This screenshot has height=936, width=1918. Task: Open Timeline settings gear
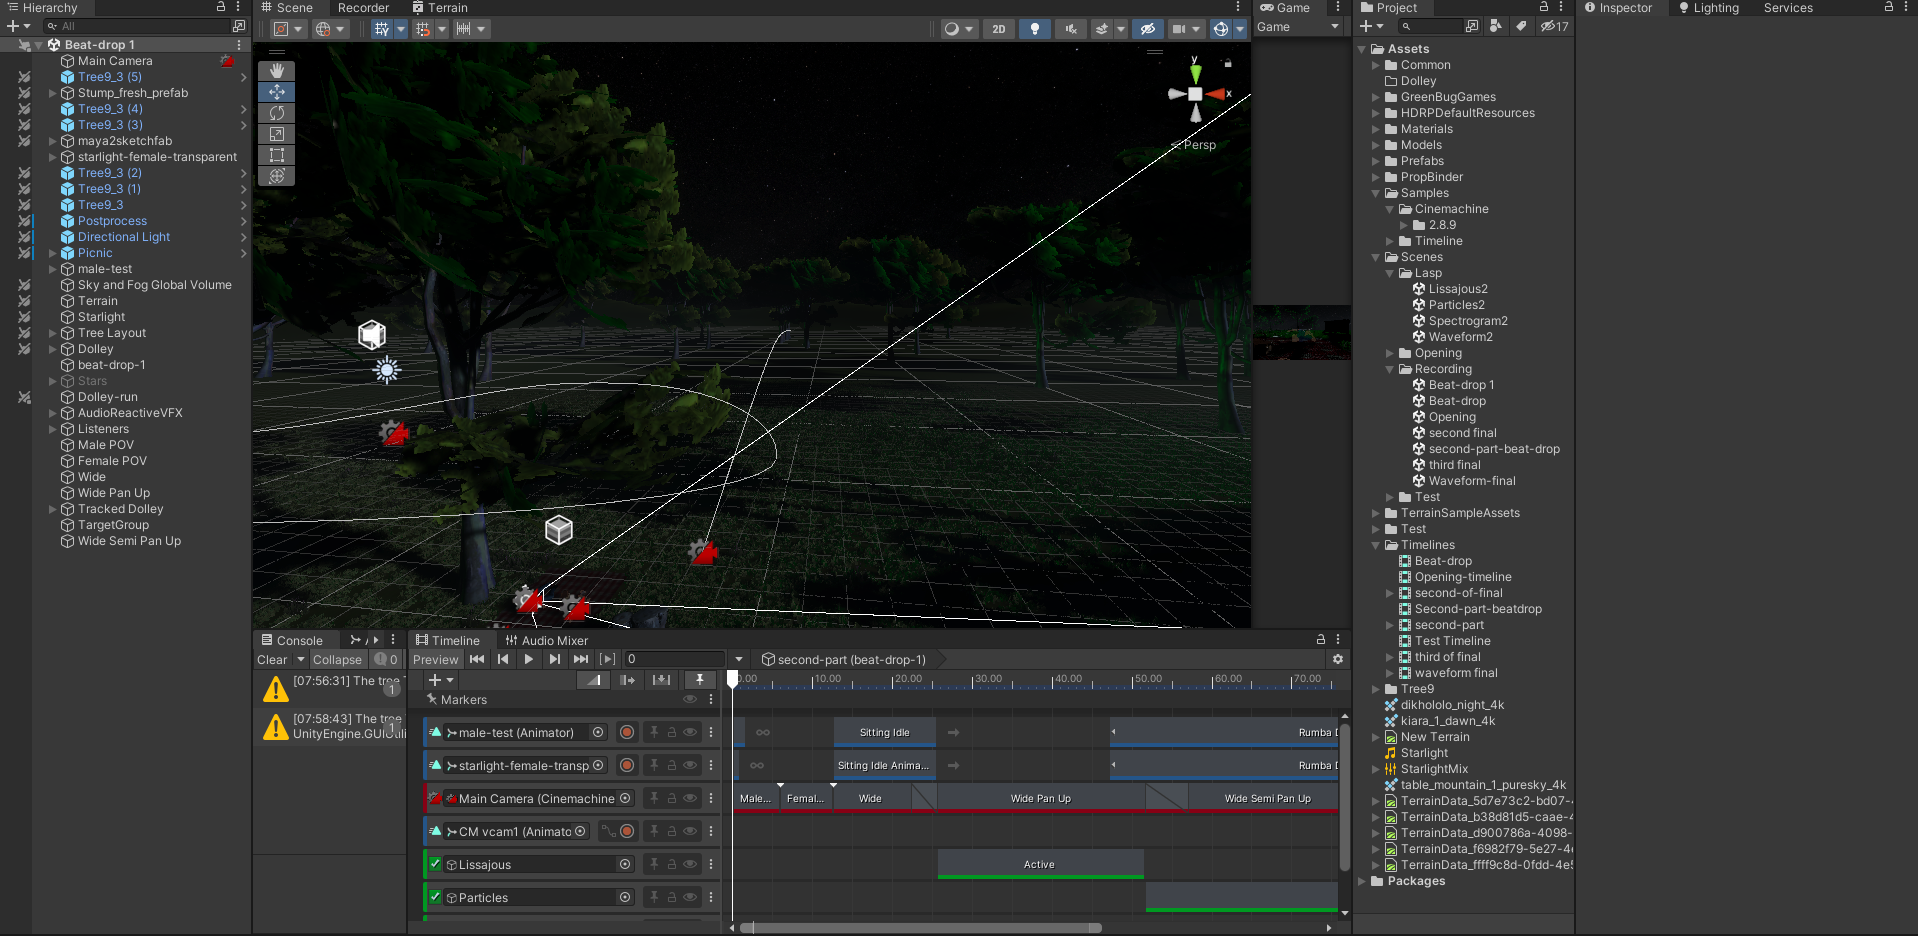point(1338,659)
